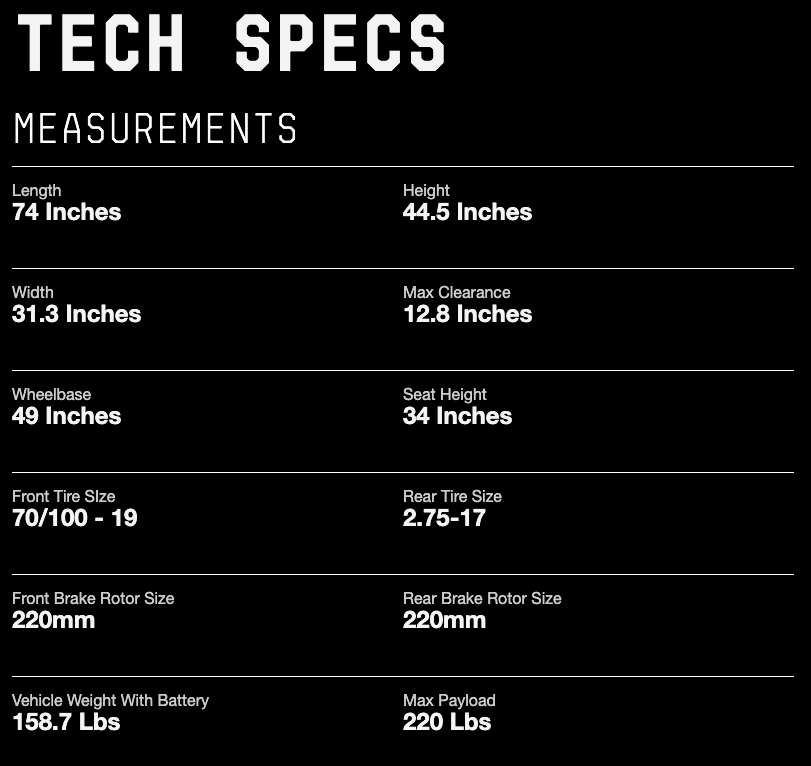The image size is (811, 766).
Task: Select the Vehicle Weight With Battery label
Action: [x=110, y=700]
